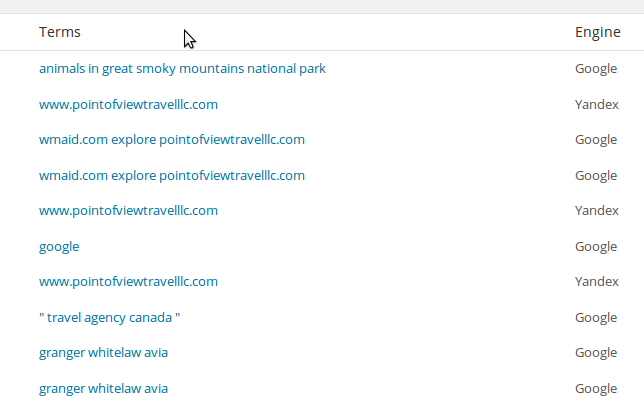This screenshot has width=644, height=401.
Task: Open the third www.pointofviewtravelllc.com term link
Action: click(x=128, y=282)
